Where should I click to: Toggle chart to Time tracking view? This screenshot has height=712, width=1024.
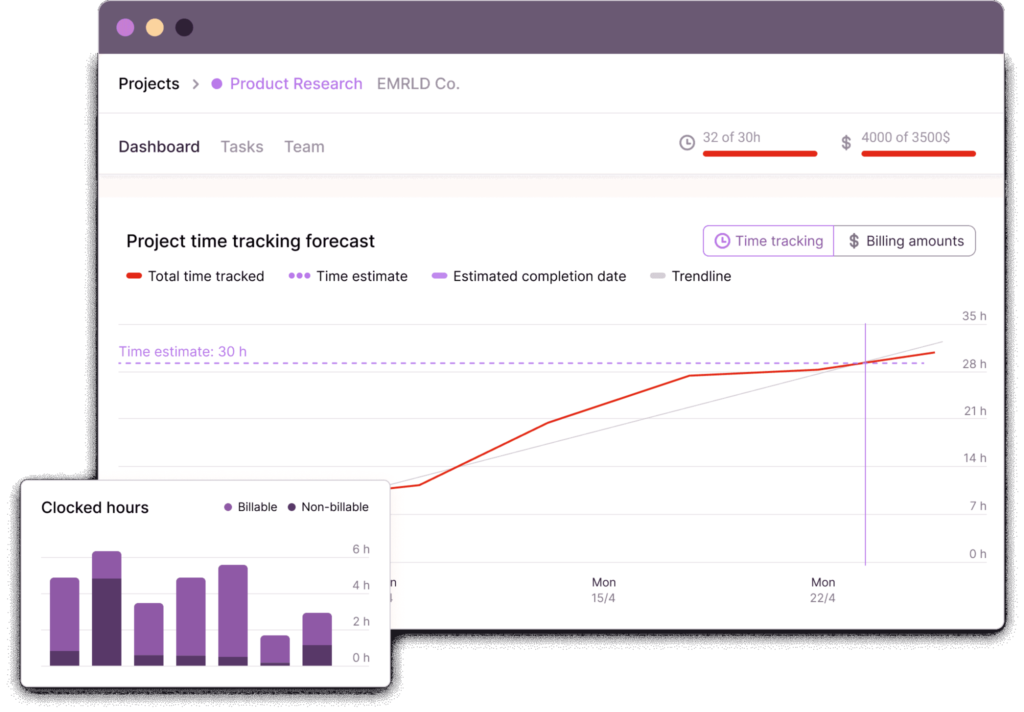coord(768,241)
